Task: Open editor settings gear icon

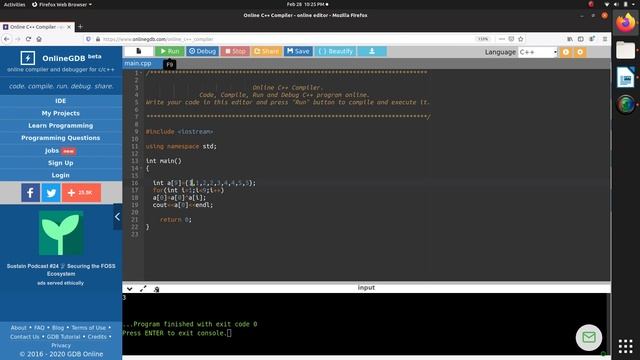Action: [580, 52]
